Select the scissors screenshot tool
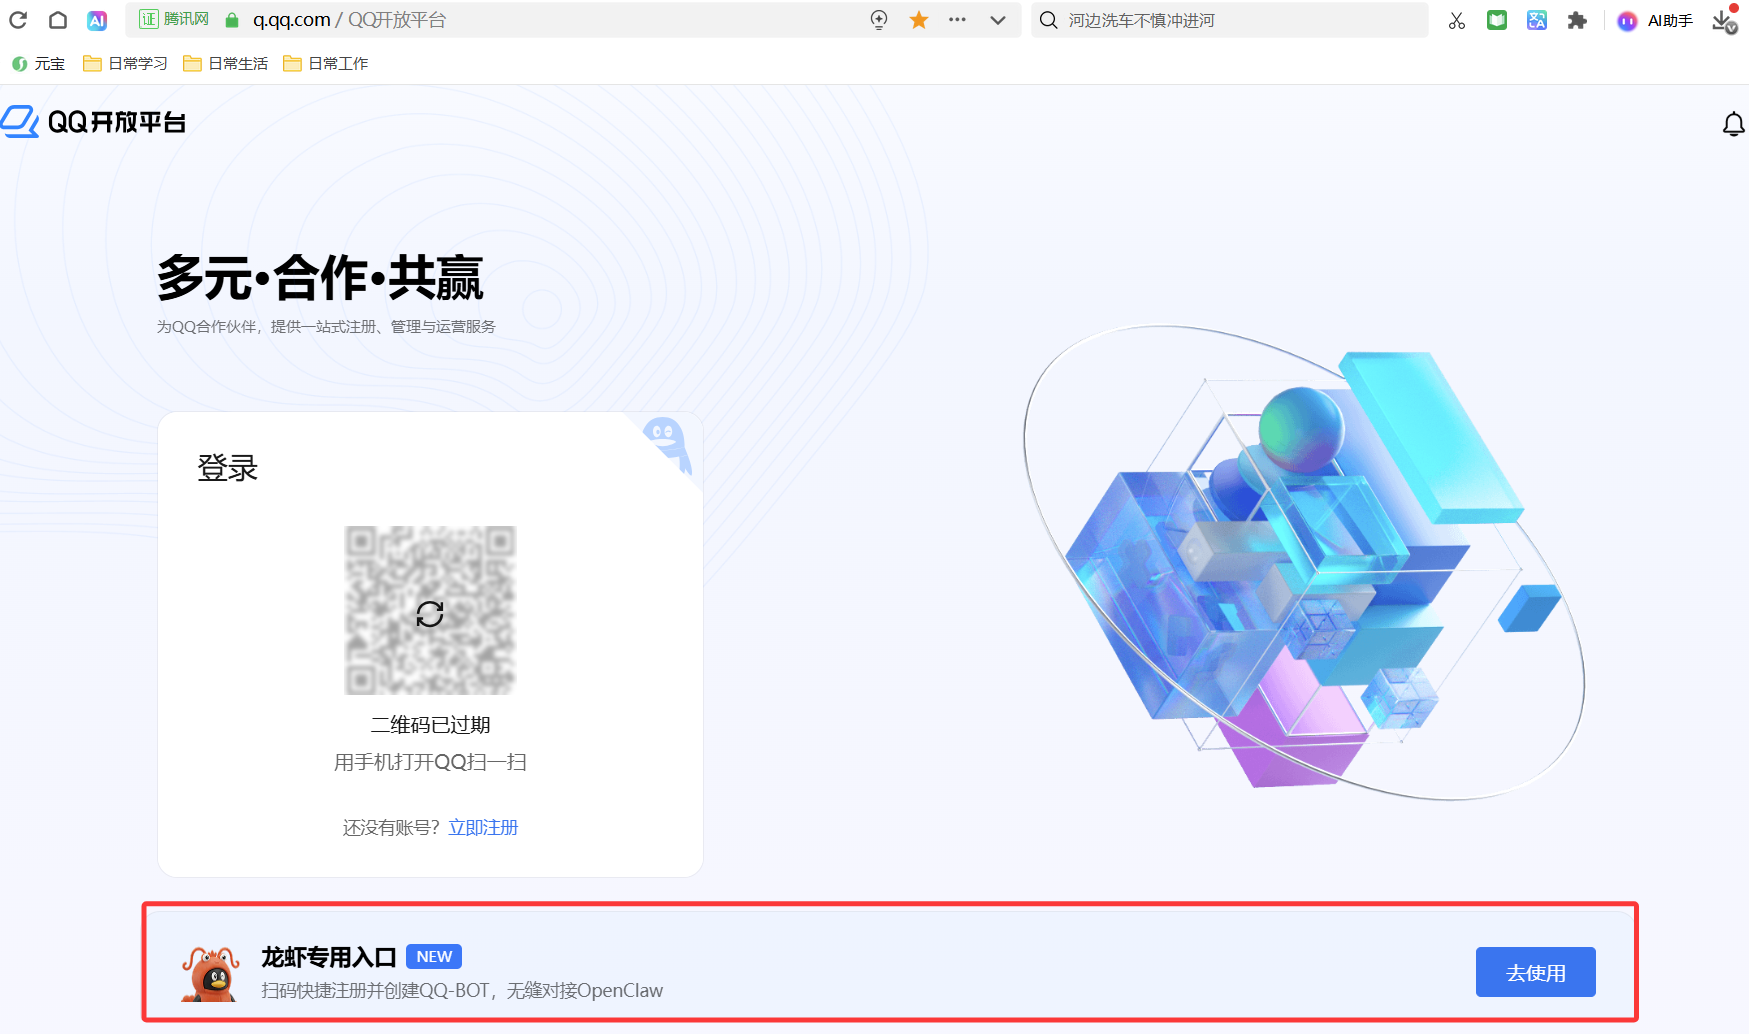This screenshot has width=1749, height=1034. 1457,20
